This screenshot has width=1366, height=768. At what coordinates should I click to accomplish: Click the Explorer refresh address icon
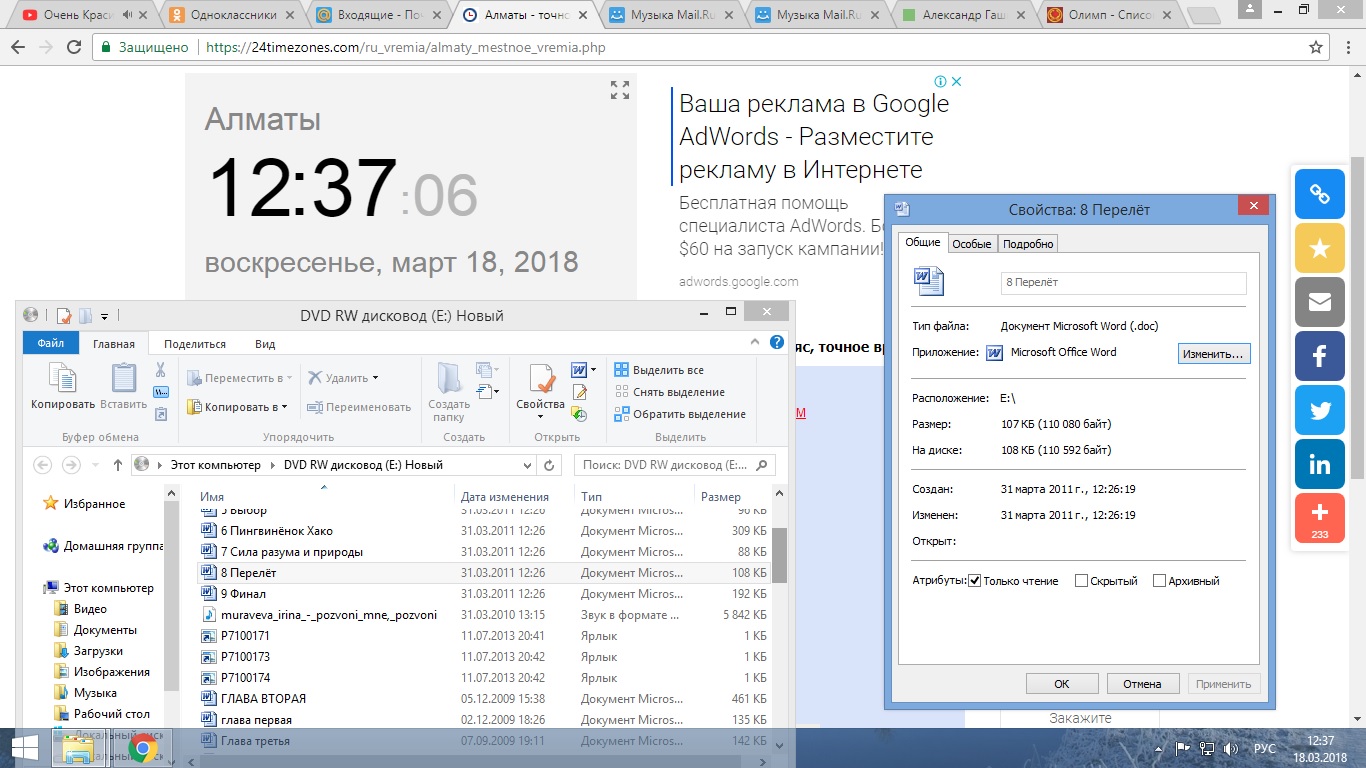pos(548,465)
